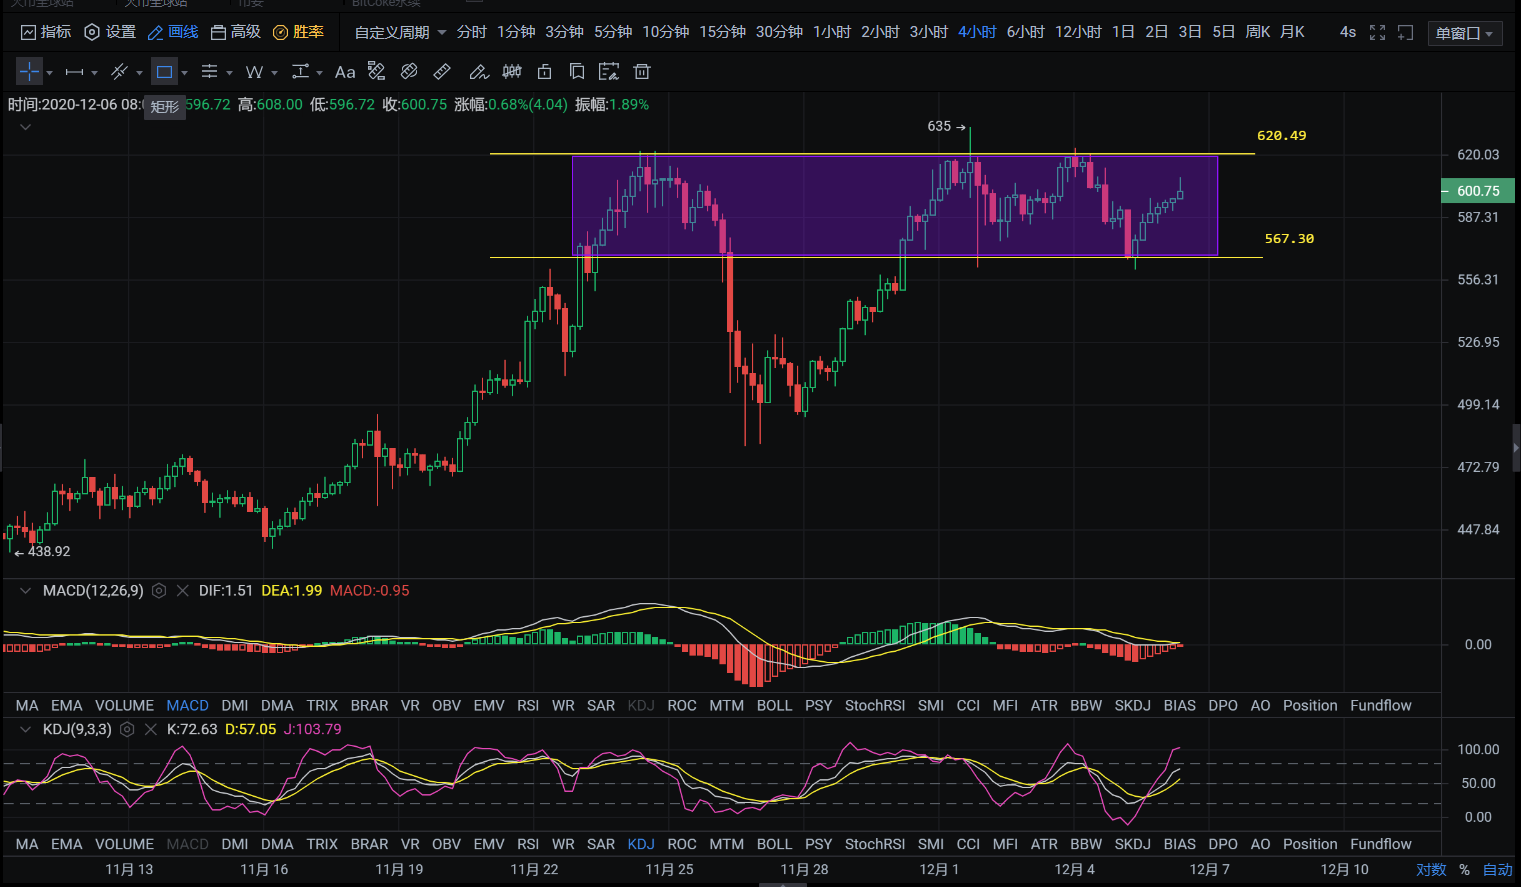Open MACD indicator settings gear
The height and width of the screenshot is (887, 1521).
pyautogui.click(x=159, y=591)
